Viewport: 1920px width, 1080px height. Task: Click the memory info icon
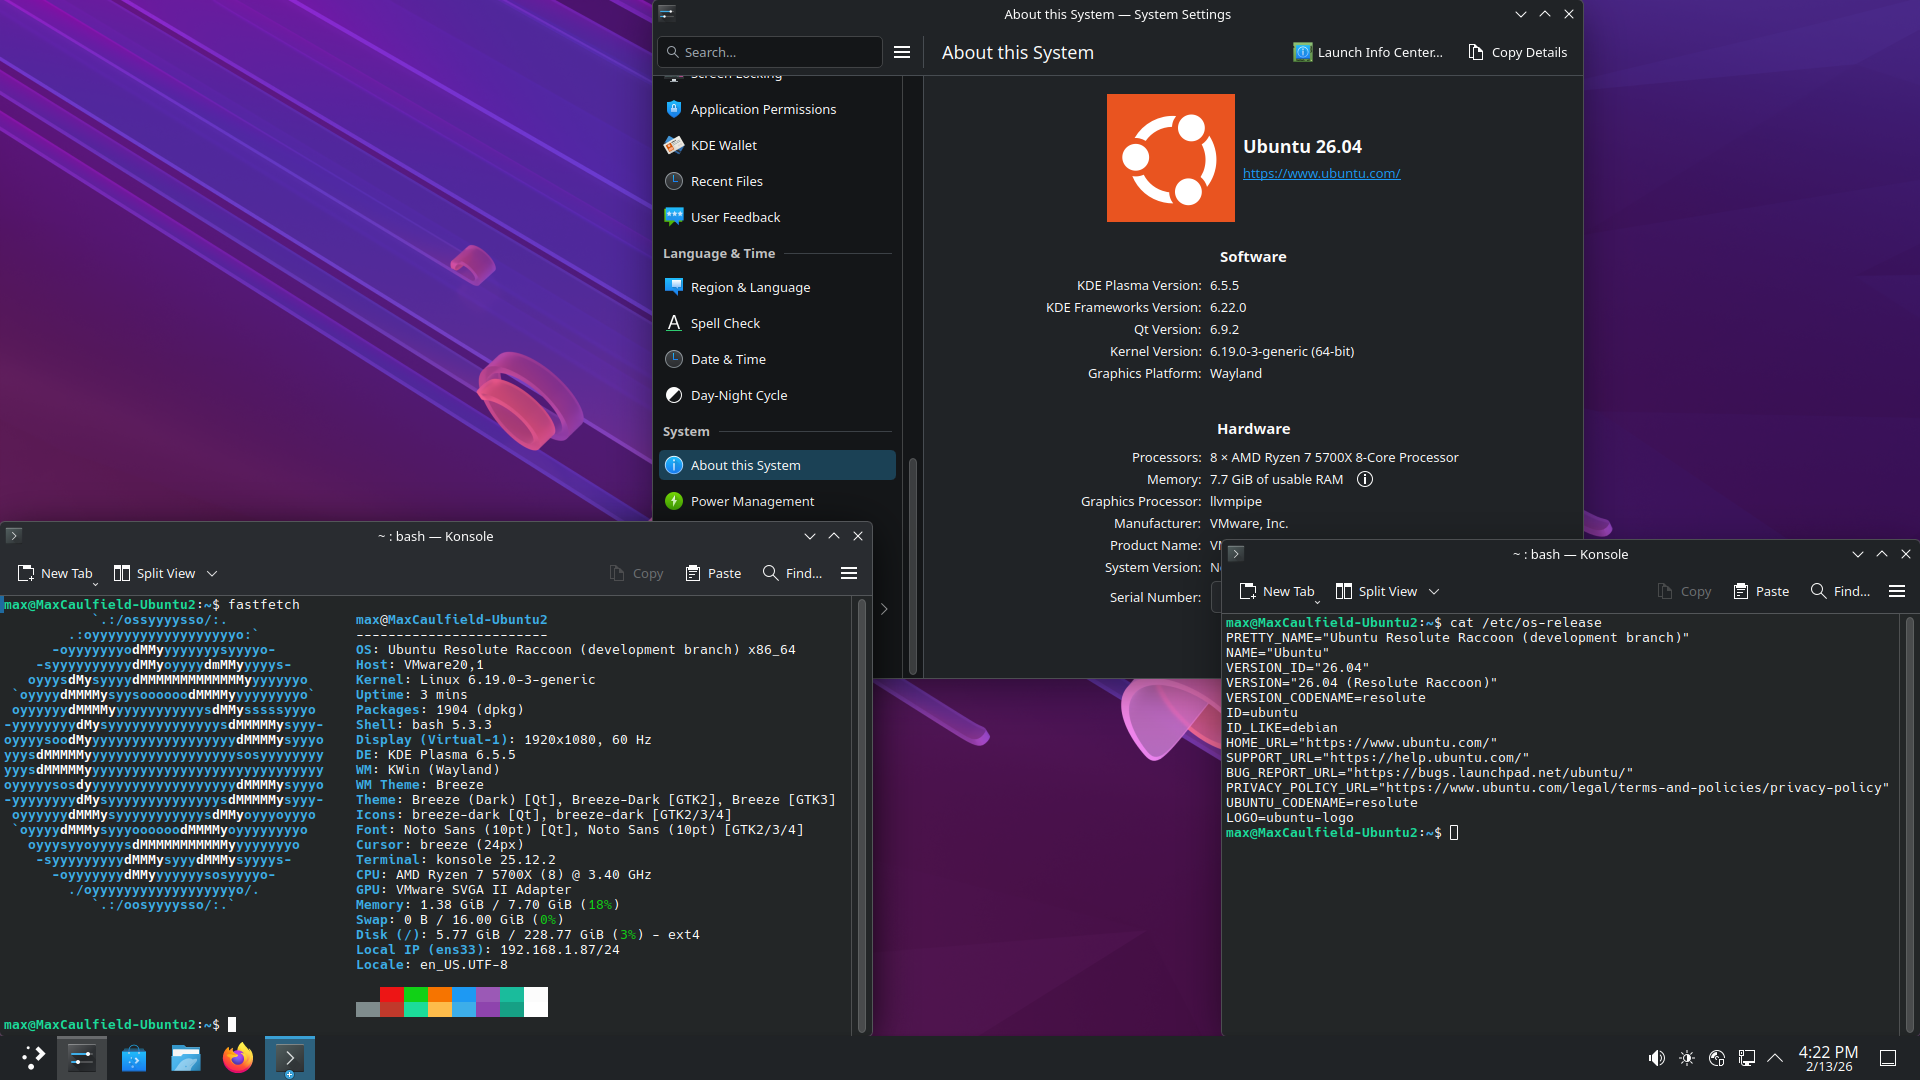(x=1364, y=479)
